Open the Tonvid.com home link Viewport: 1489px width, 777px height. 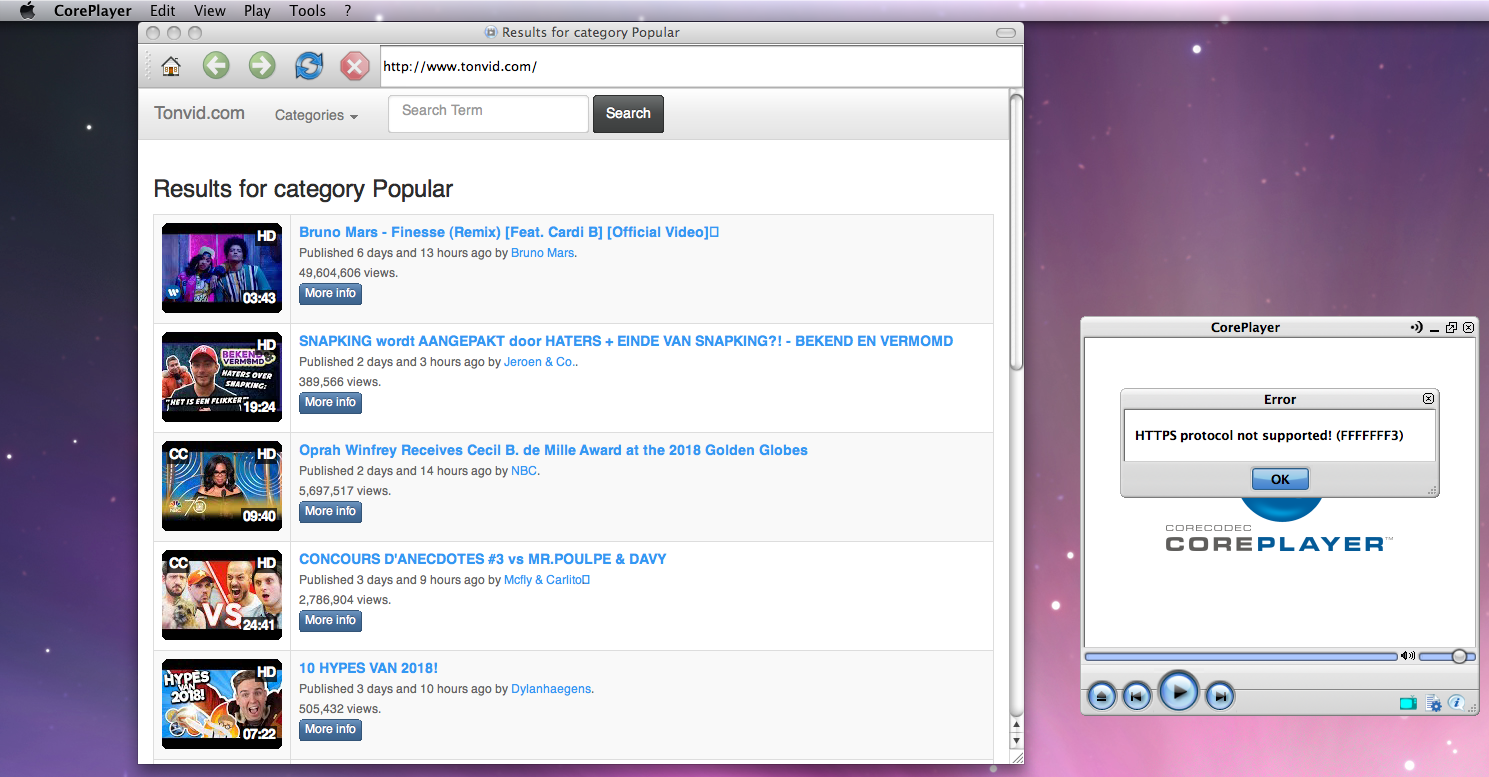[199, 113]
